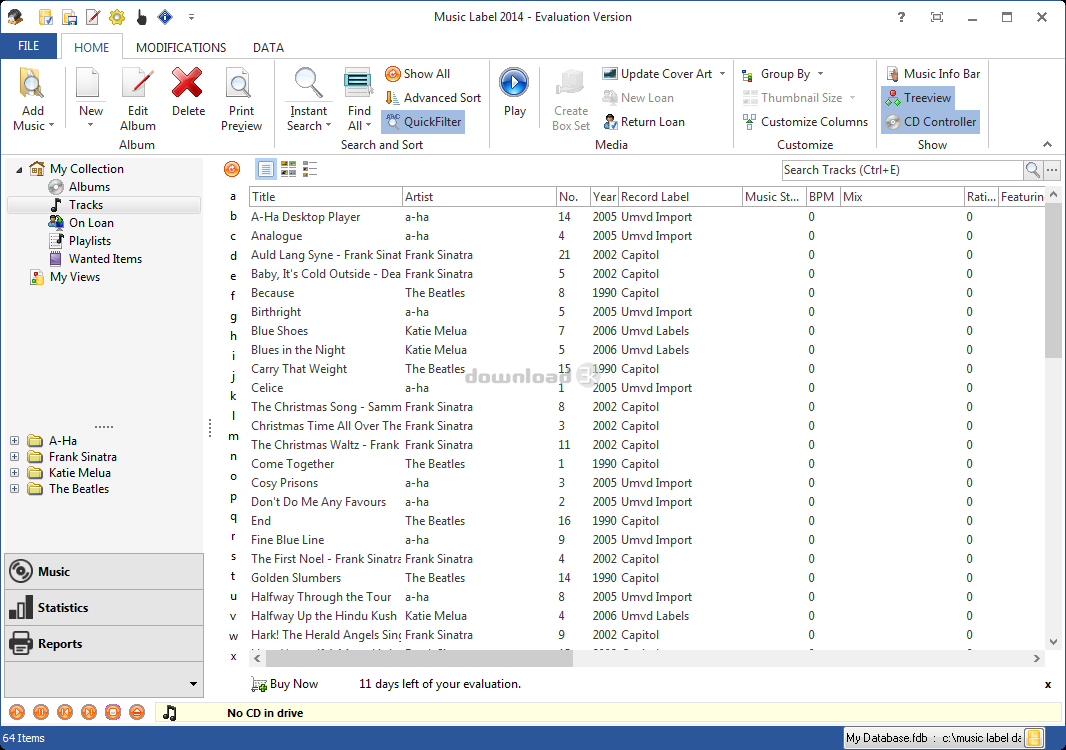The height and width of the screenshot is (750, 1066).
Task: Open the quick access toolbar customize dropdown
Action: tap(191, 17)
